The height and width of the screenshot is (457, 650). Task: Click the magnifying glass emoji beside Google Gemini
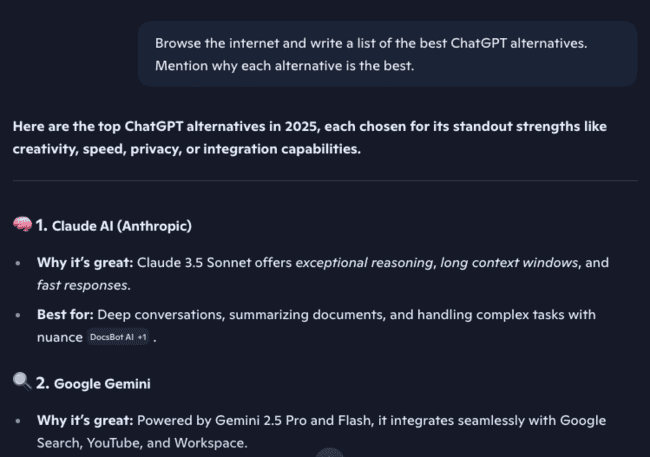tap(22, 383)
